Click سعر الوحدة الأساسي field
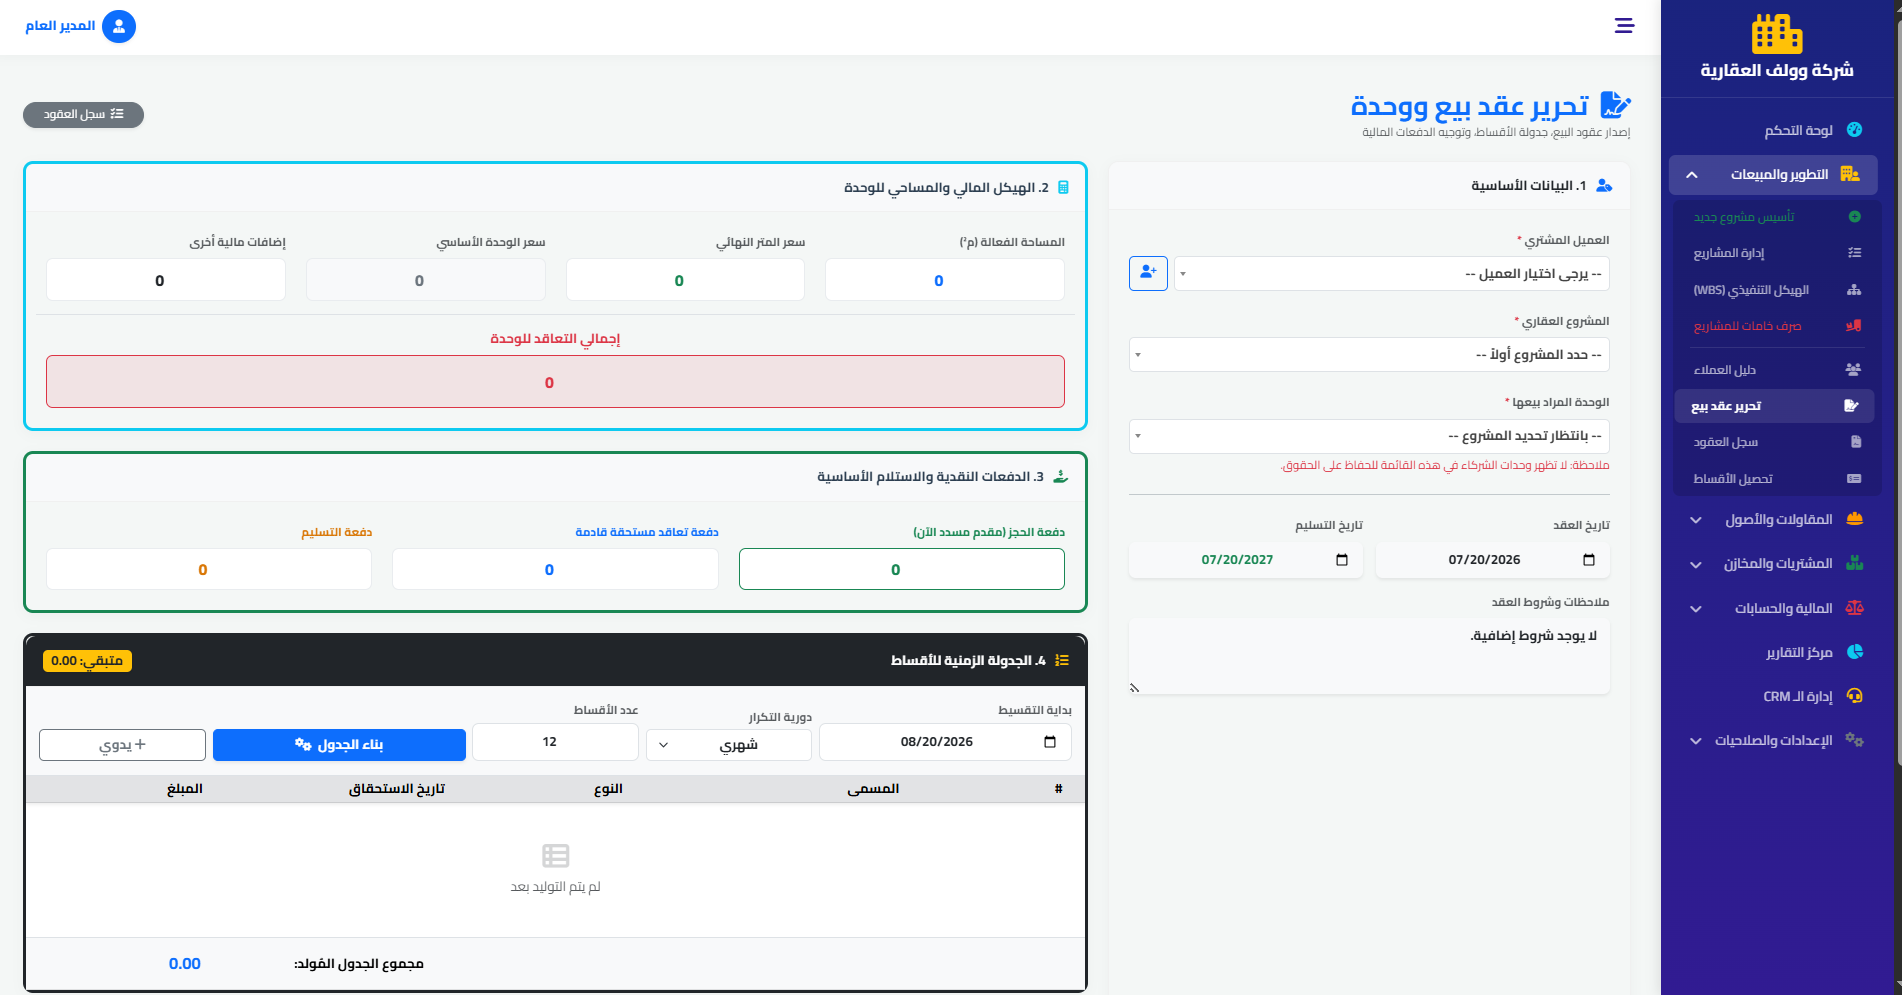 (x=426, y=280)
